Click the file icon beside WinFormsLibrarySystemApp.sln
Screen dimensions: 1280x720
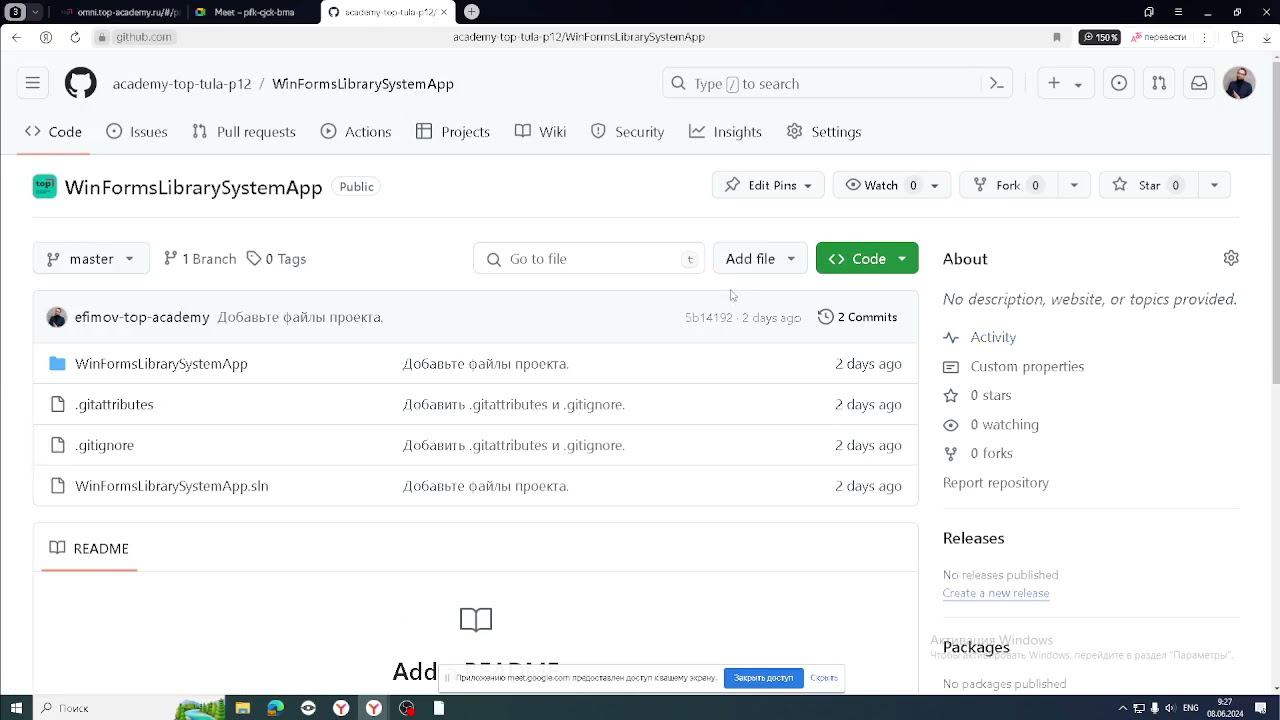click(x=57, y=486)
